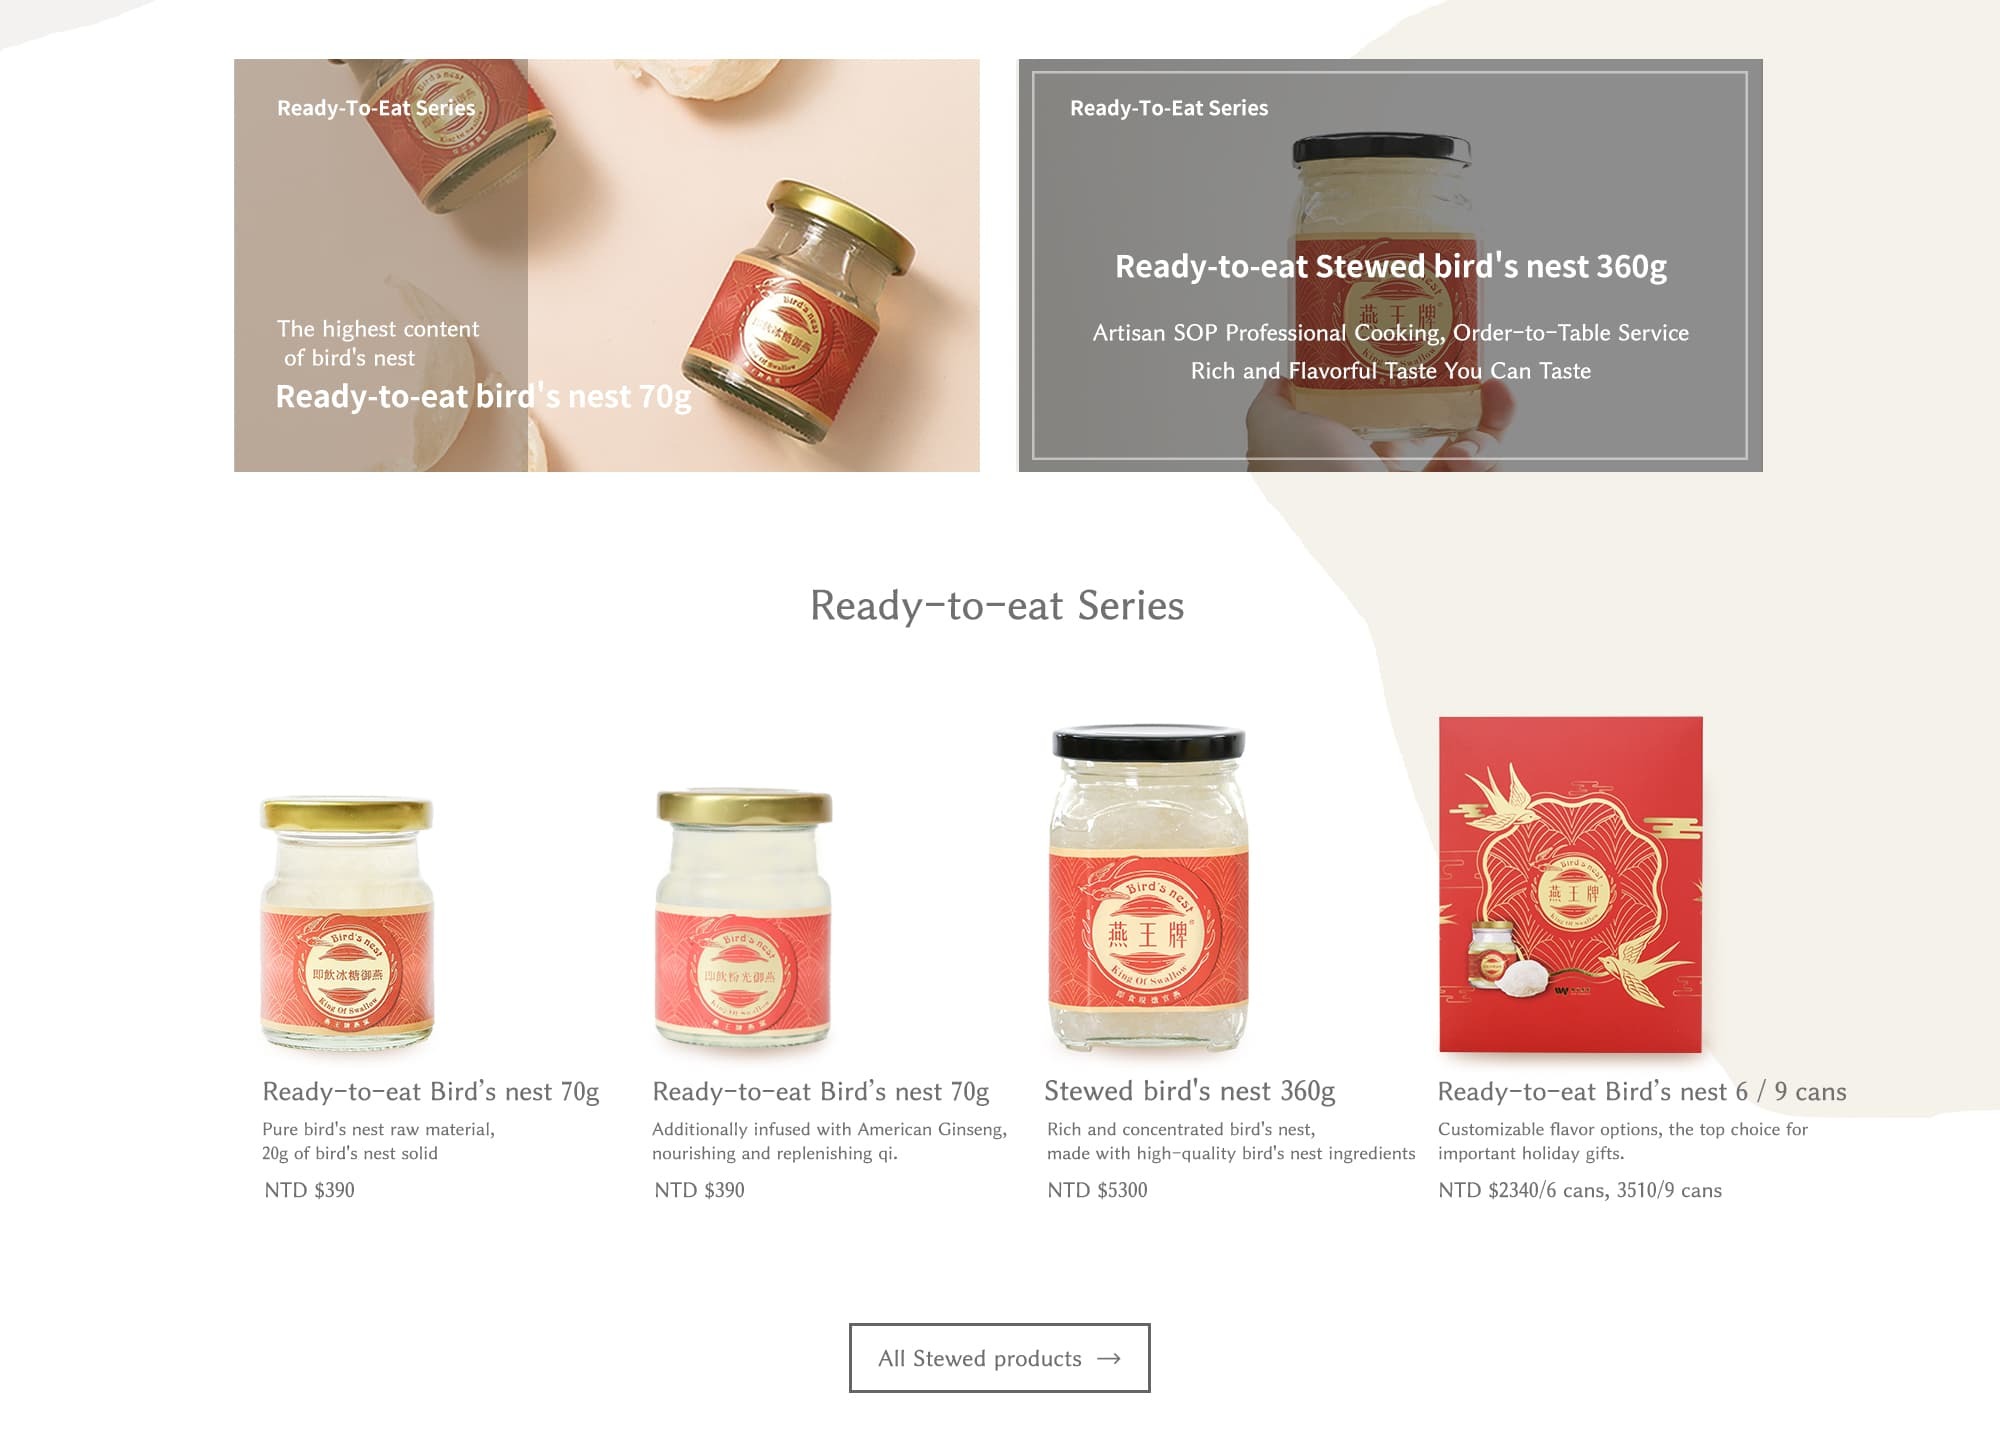The width and height of the screenshot is (2000, 1436).
Task: Open the All Stewed products button
Action: coord(999,1358)
